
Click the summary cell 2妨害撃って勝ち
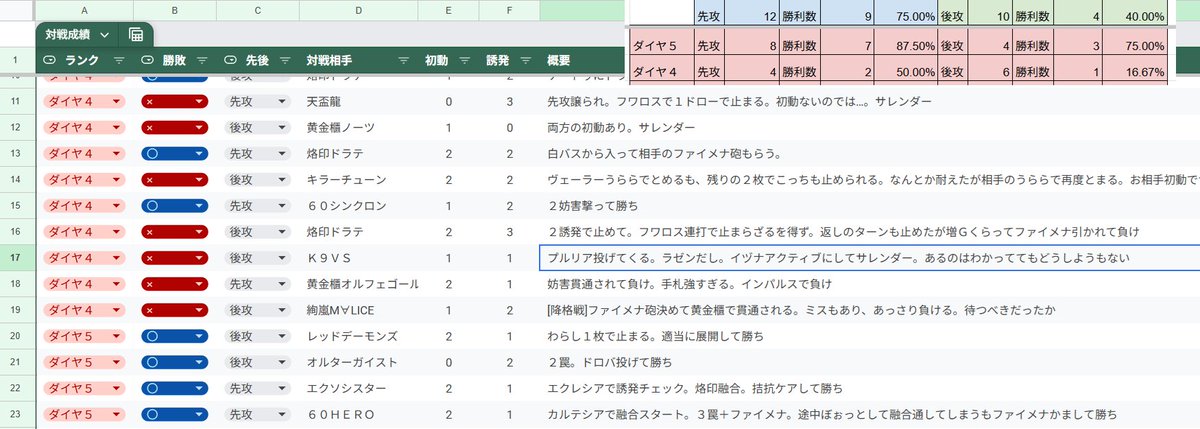pyautogui.click(x=868, y=205)
